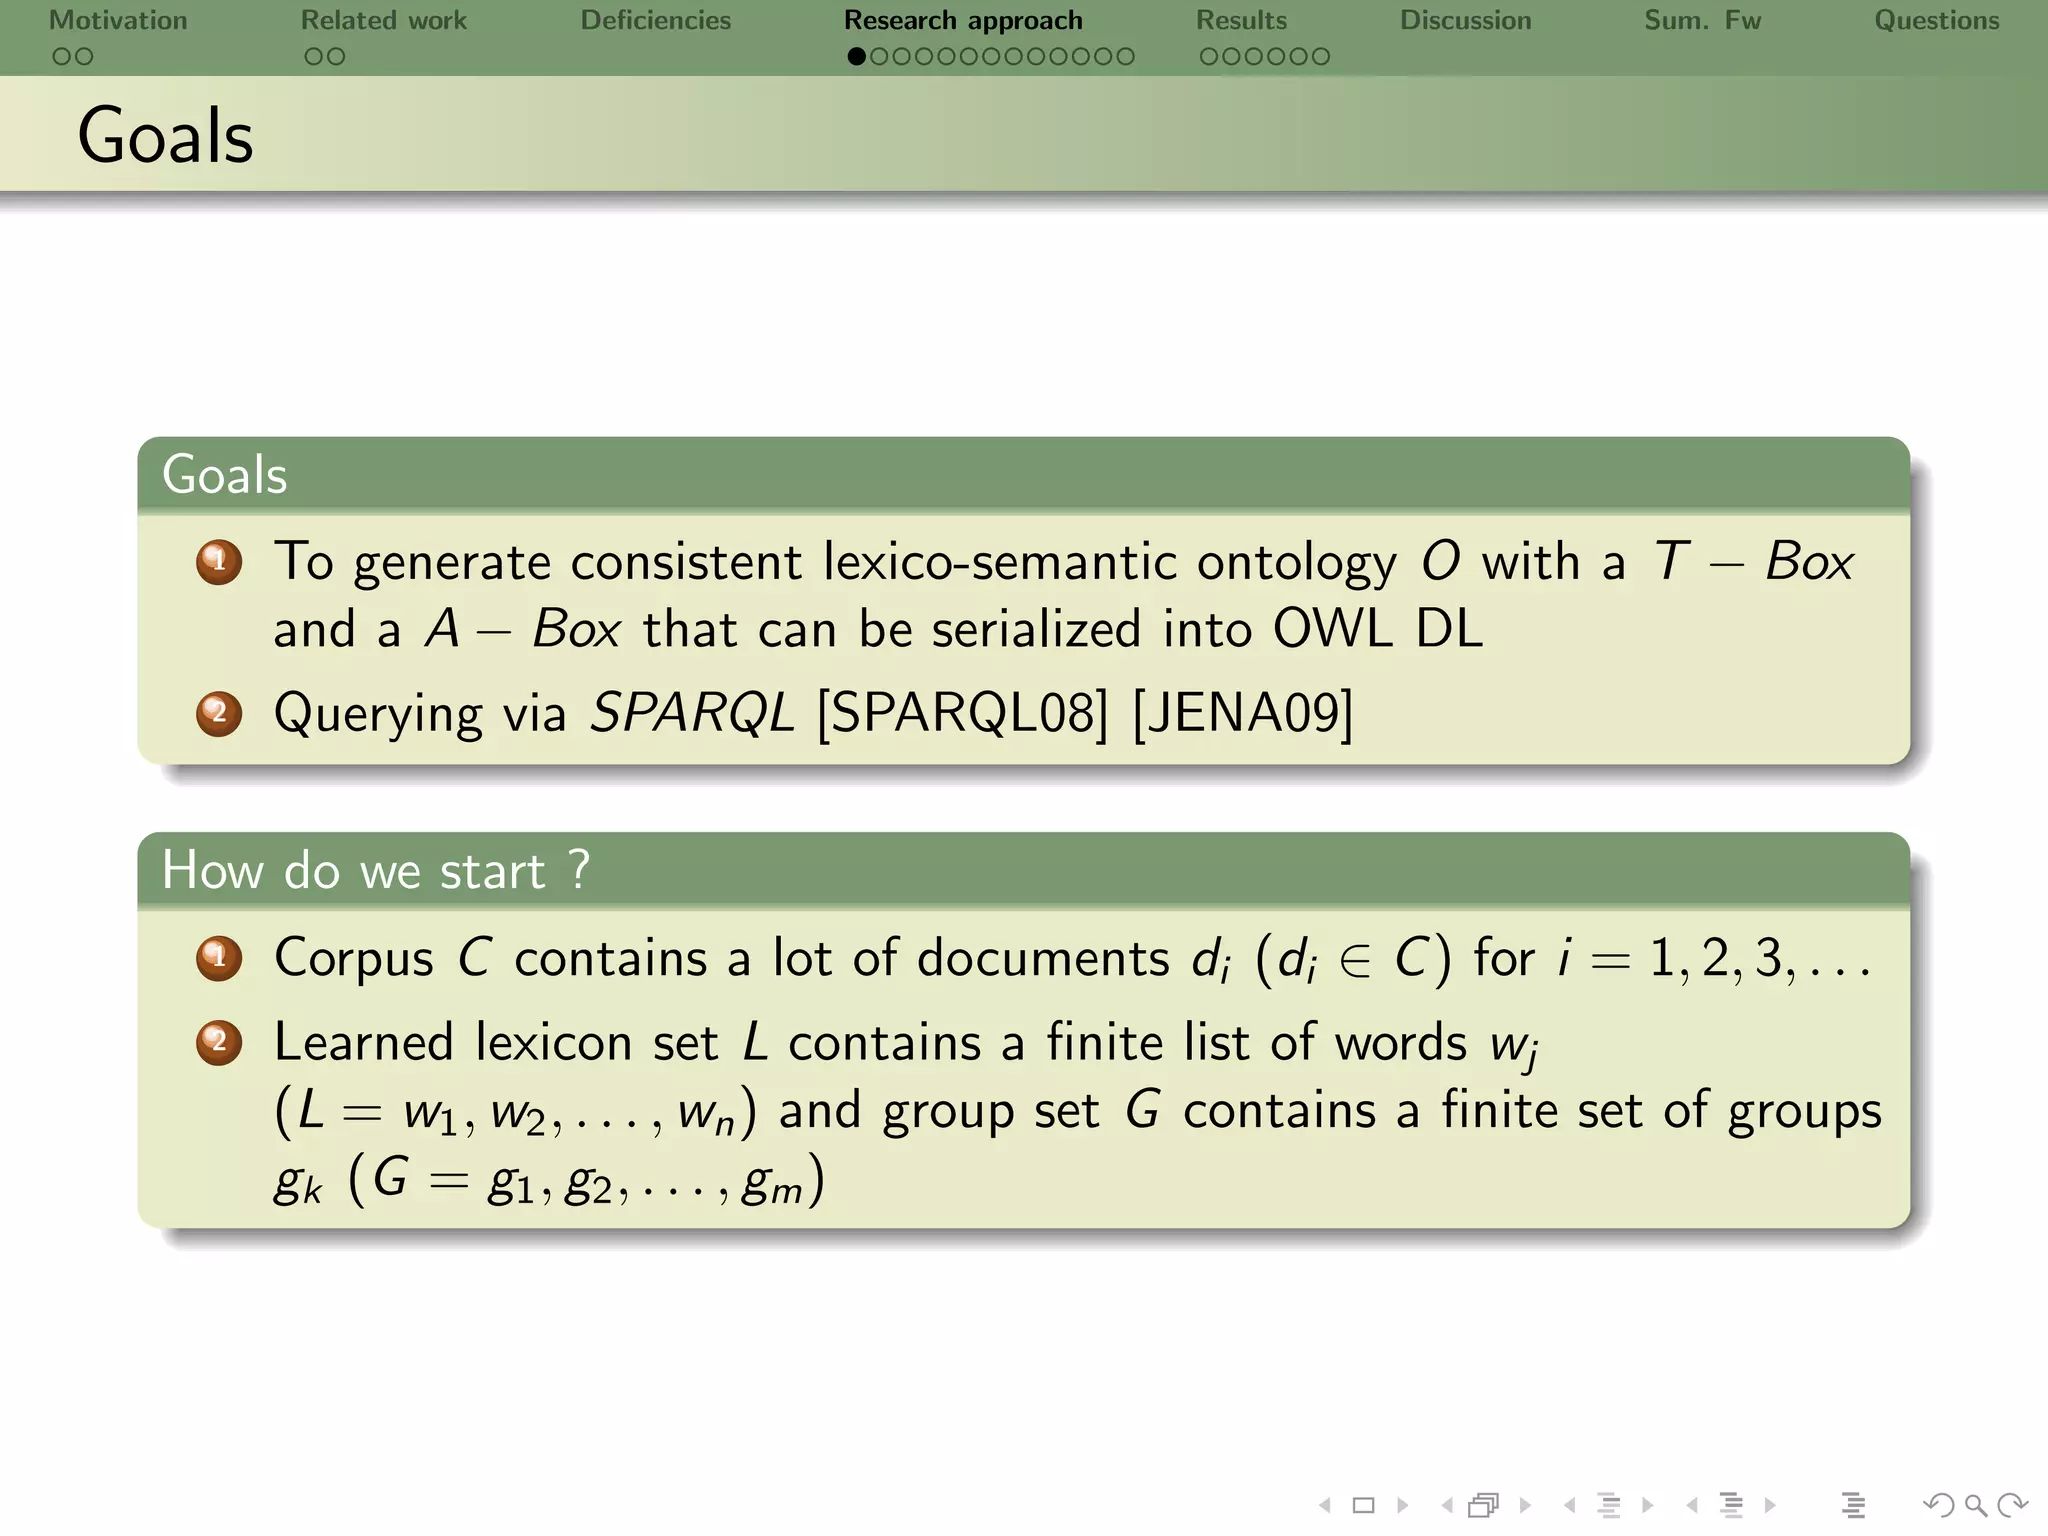Go to next slide using right arrow

click(1402, 1505)
